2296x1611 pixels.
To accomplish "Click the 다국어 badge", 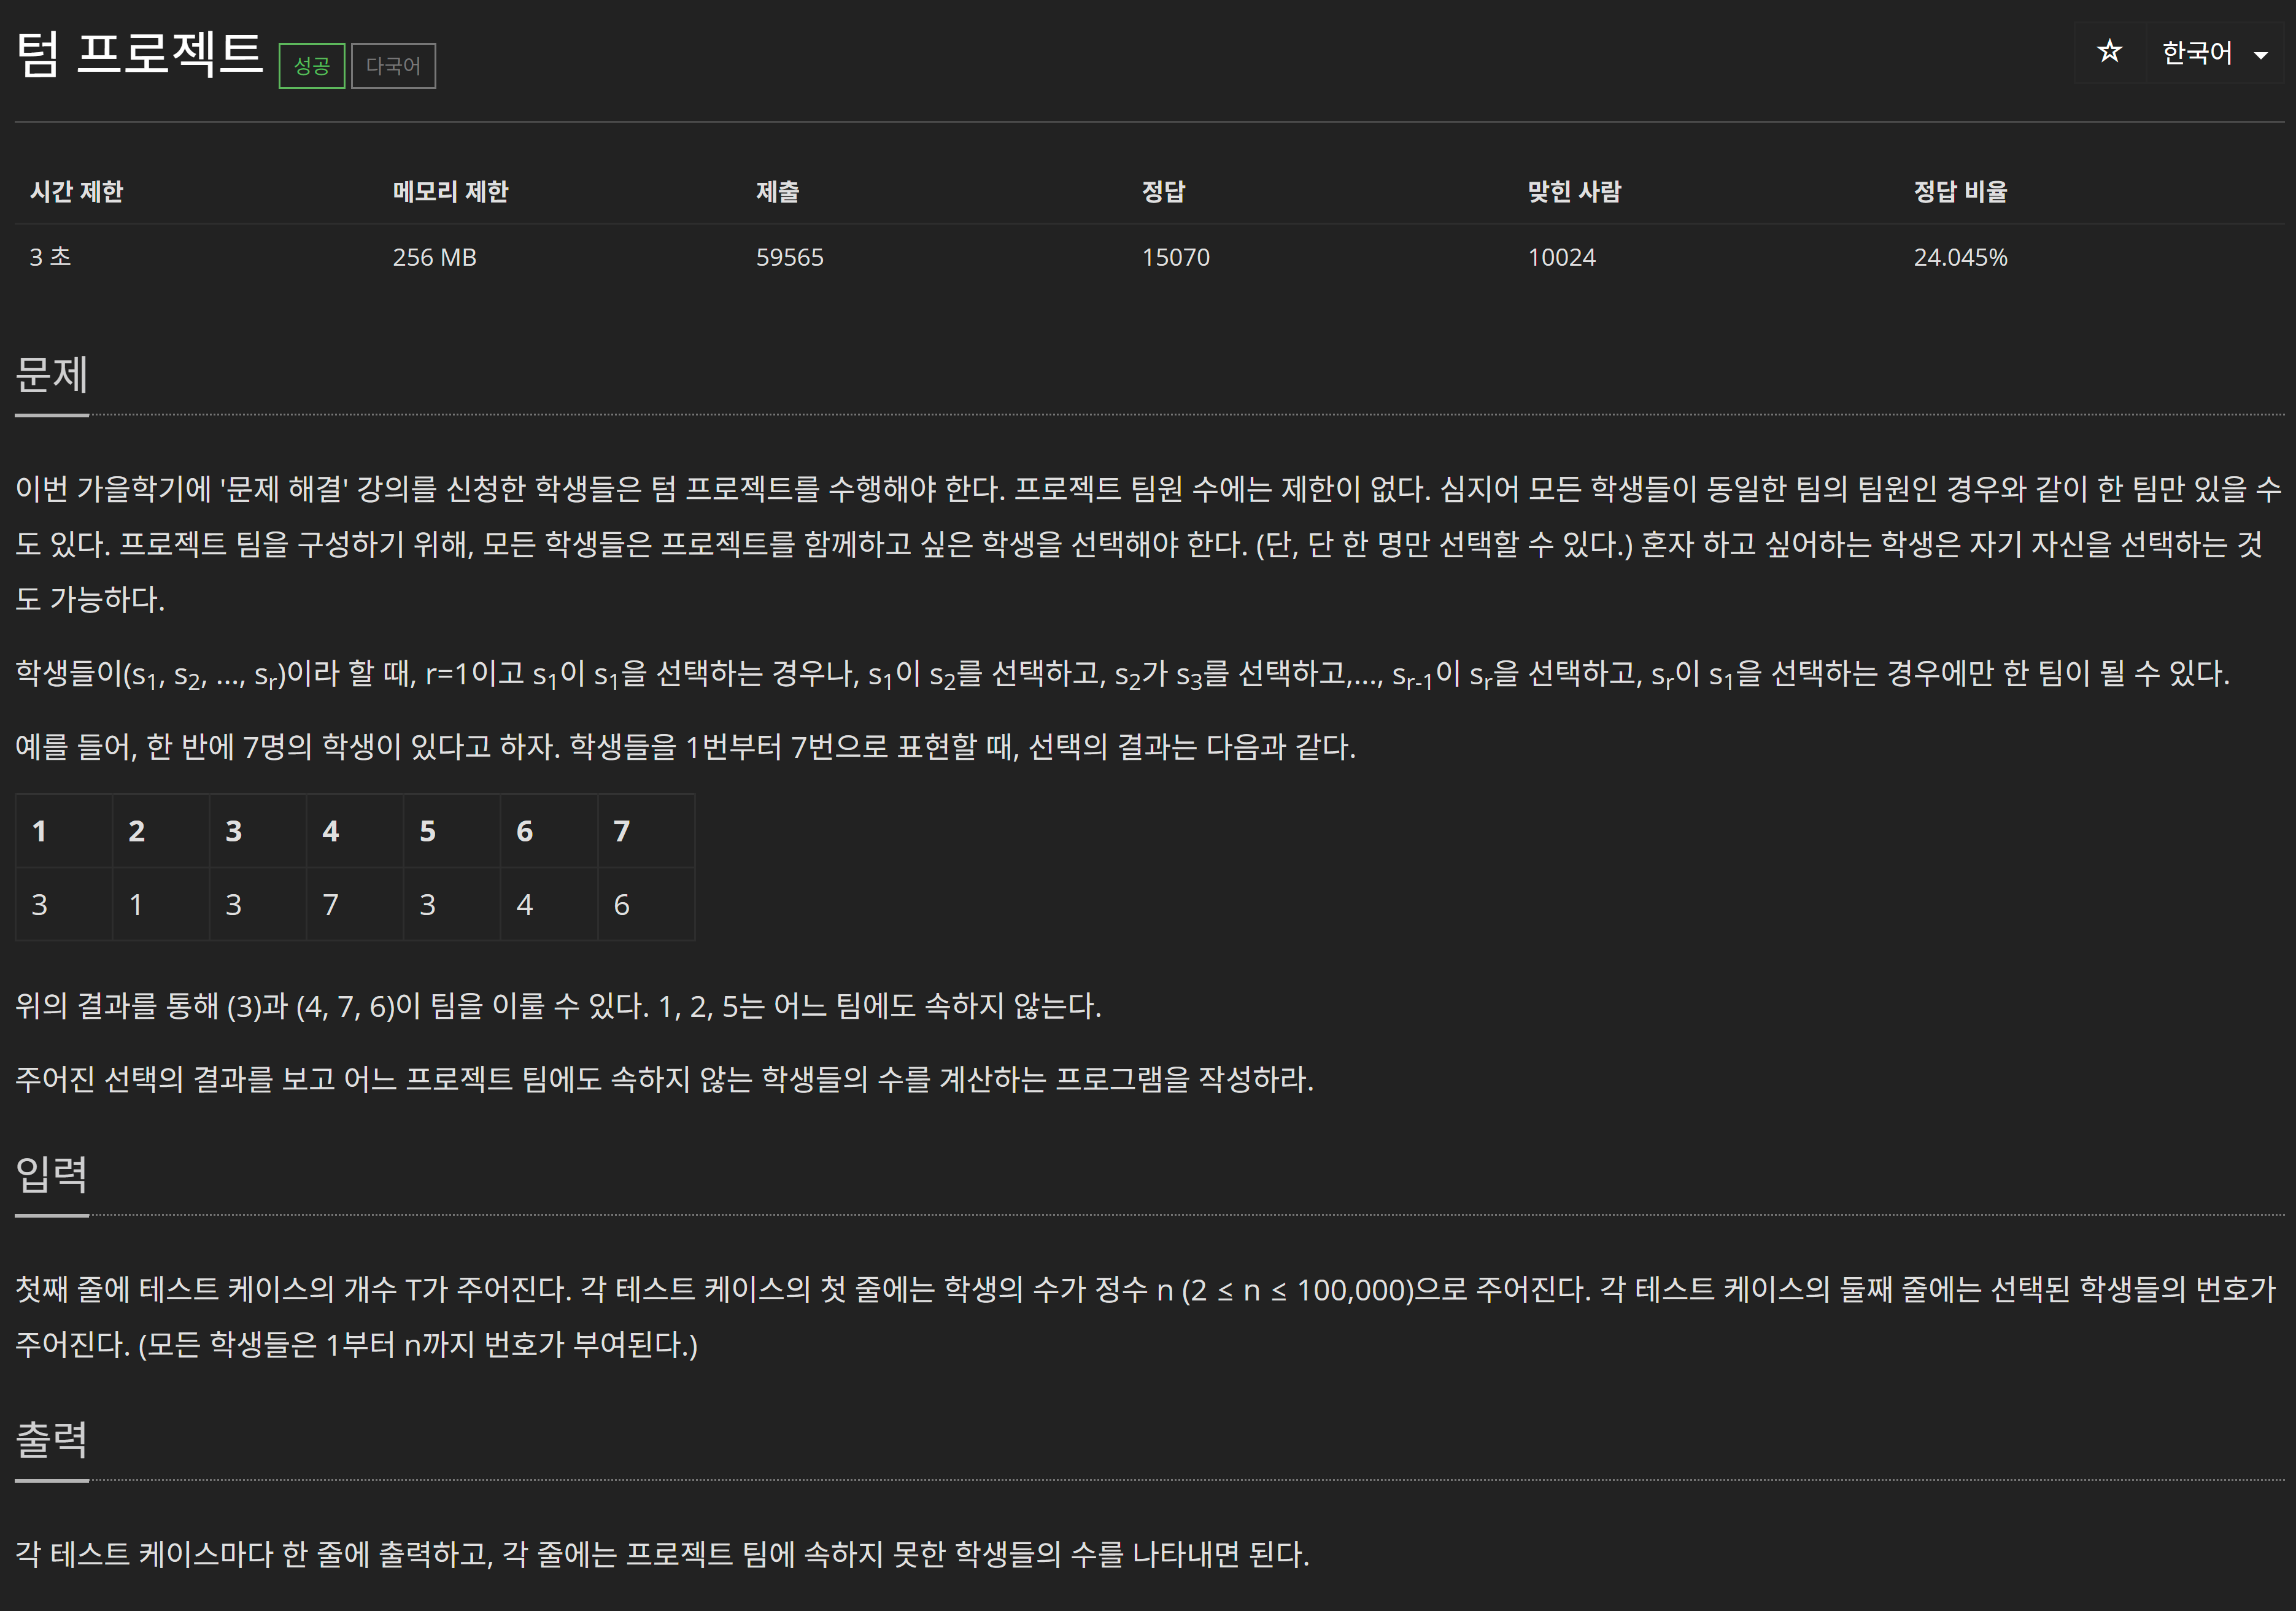I will (393, 66).
